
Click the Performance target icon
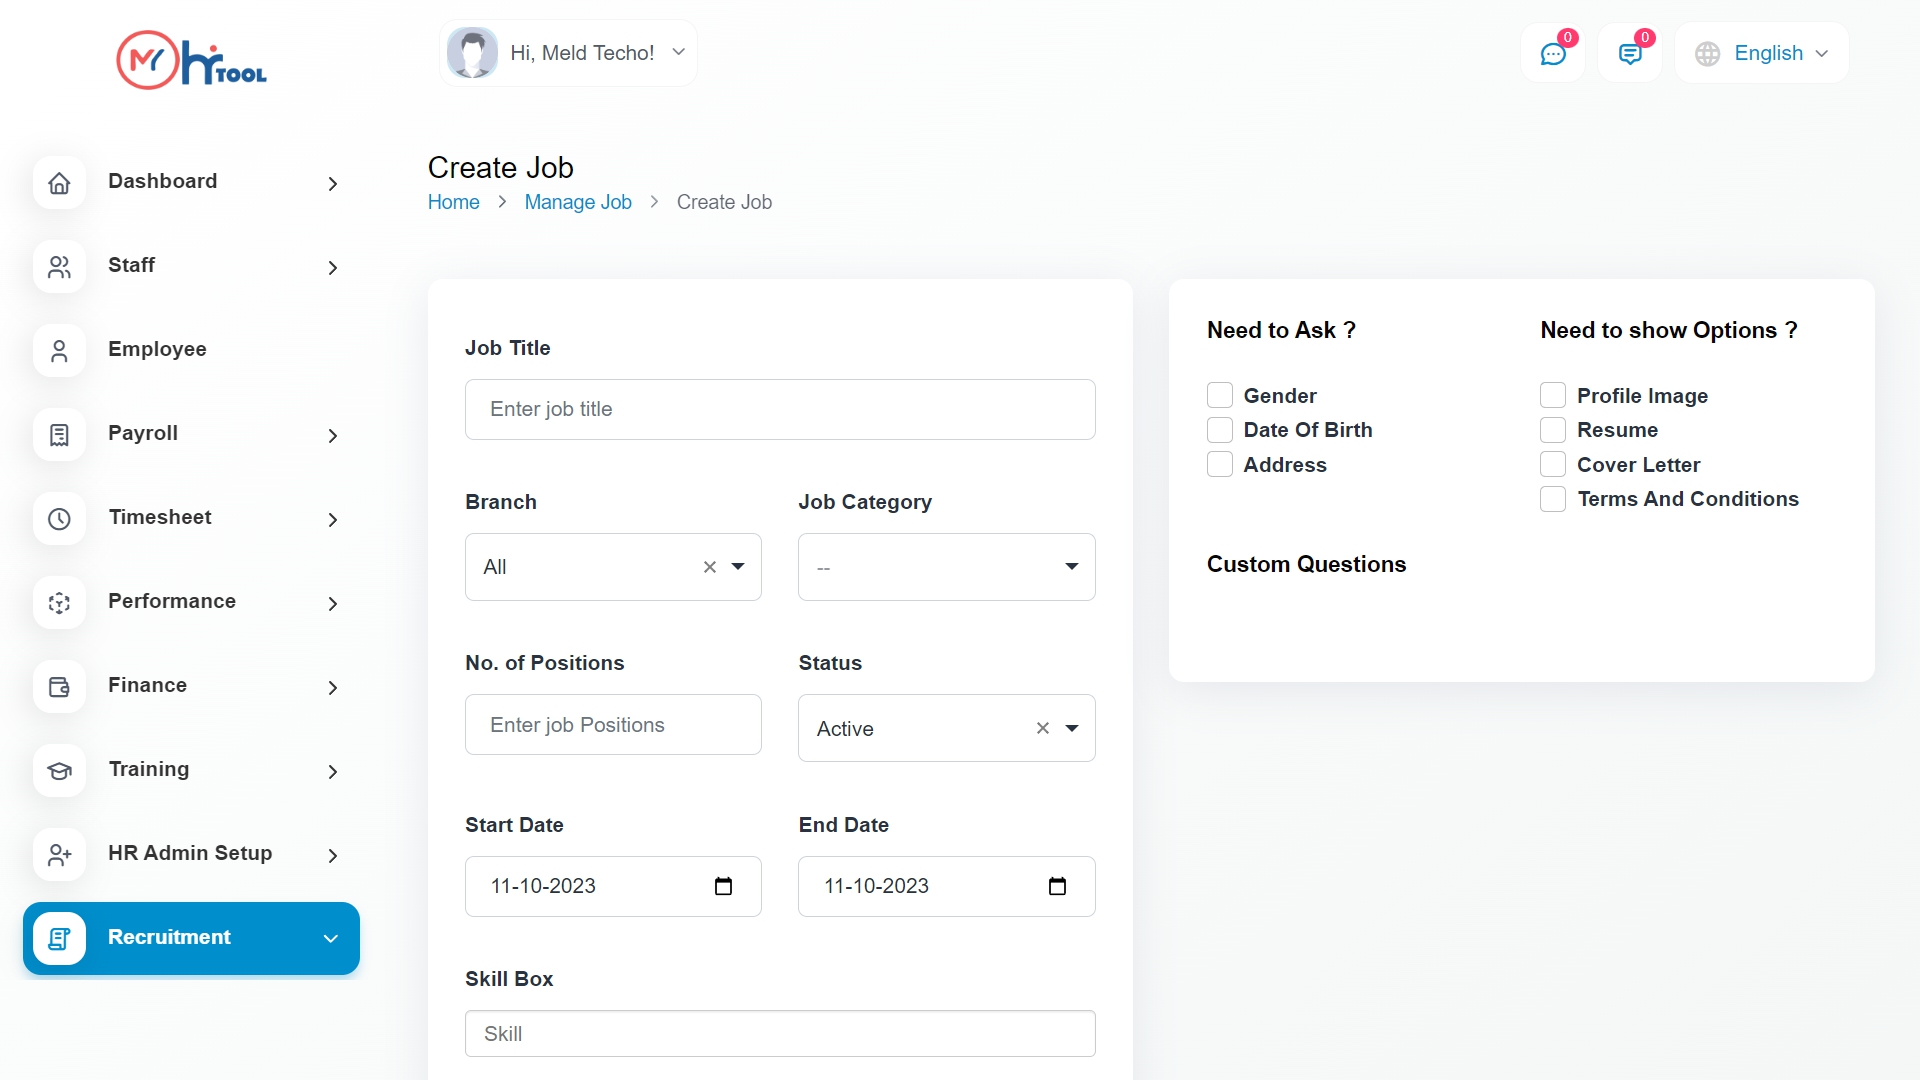point(60,603)
